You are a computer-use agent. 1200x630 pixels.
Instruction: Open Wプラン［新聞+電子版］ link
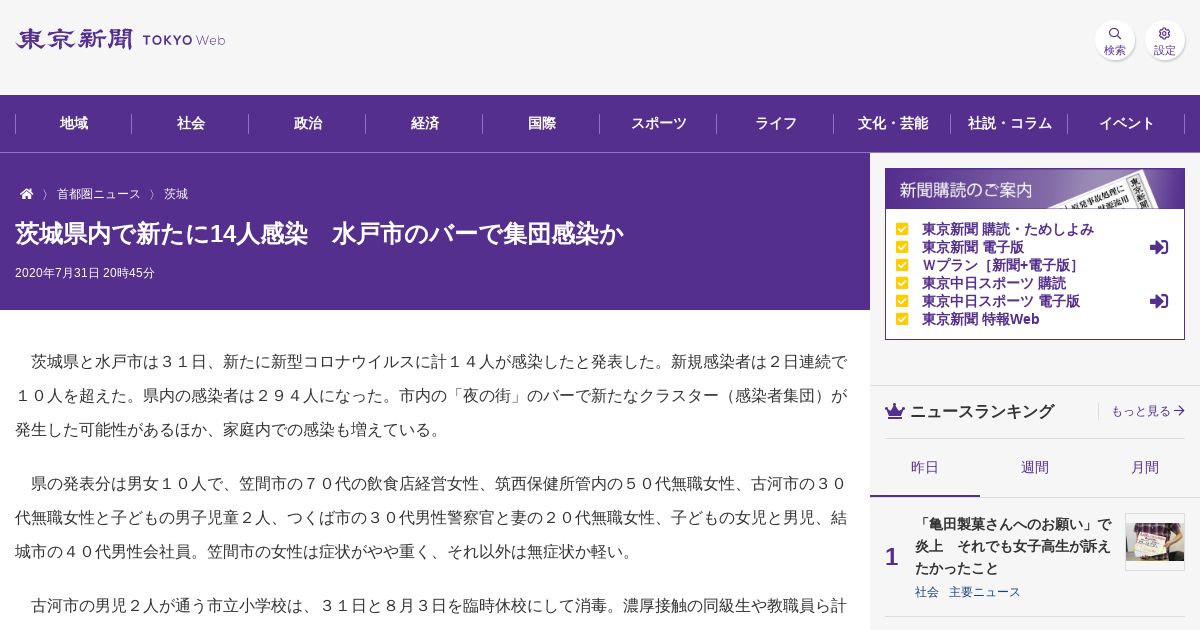click(1001, 265)
